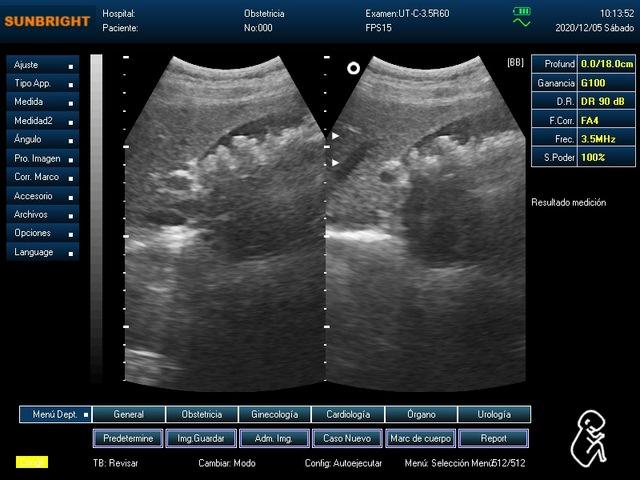Open Pro. Imagen settings

tap(43, 158)
